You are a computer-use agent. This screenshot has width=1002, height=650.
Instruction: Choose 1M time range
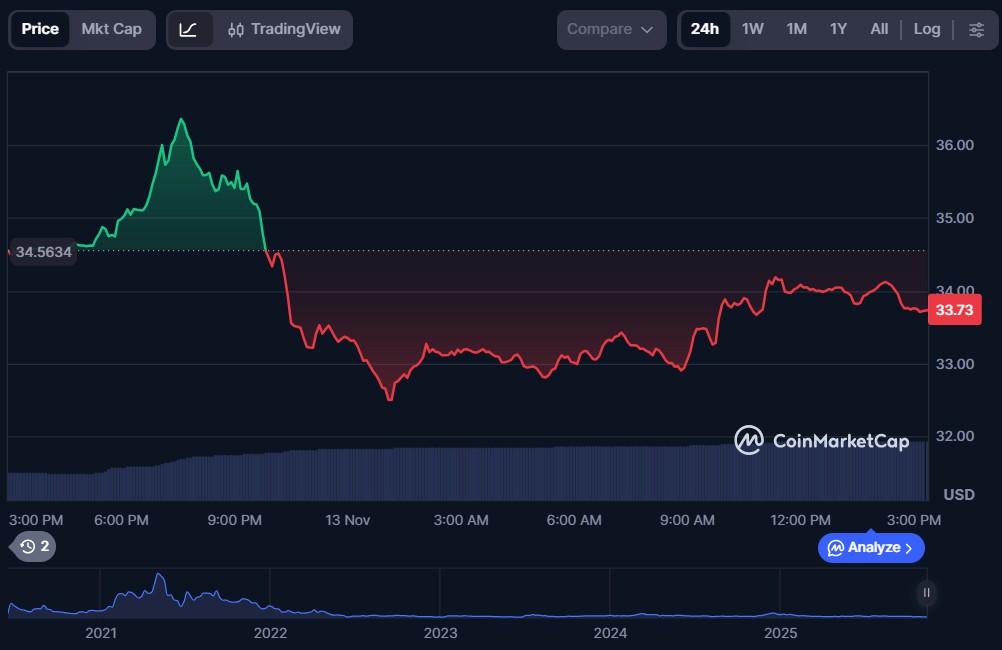tap(796, 30)
